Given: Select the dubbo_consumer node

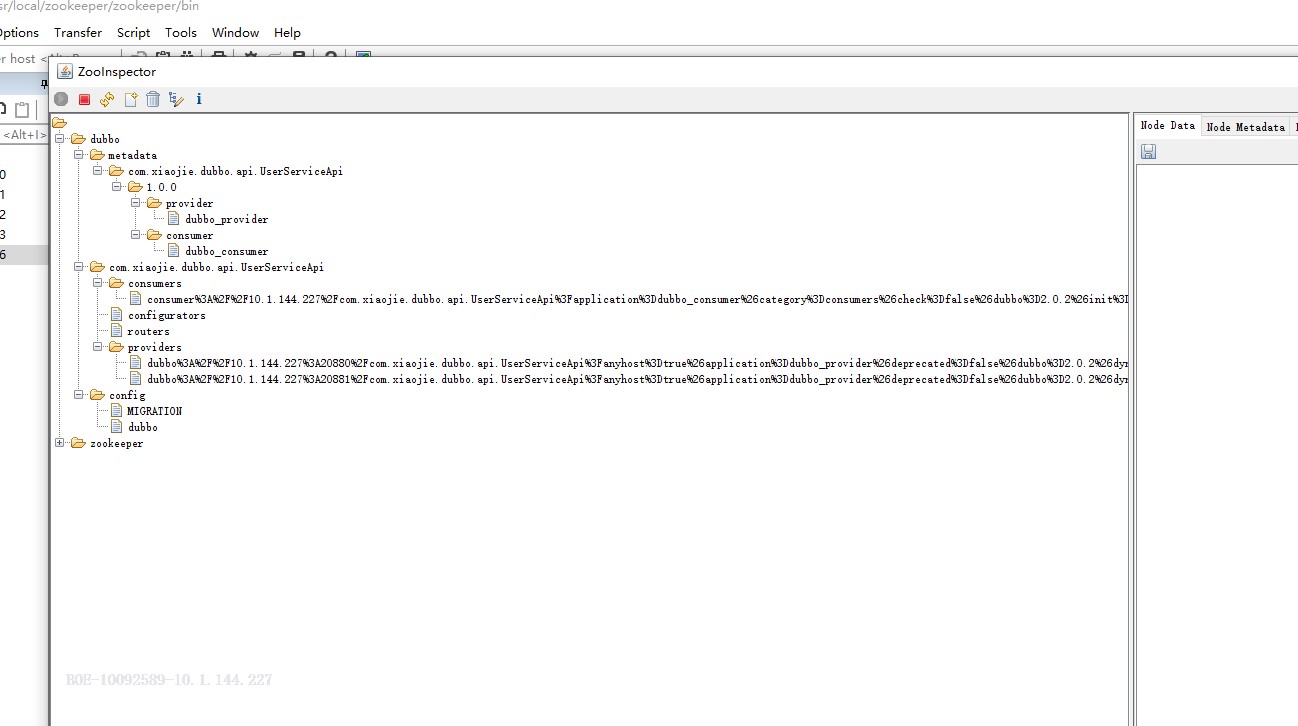Looking at the screenshot, I should tap(227, 251).
